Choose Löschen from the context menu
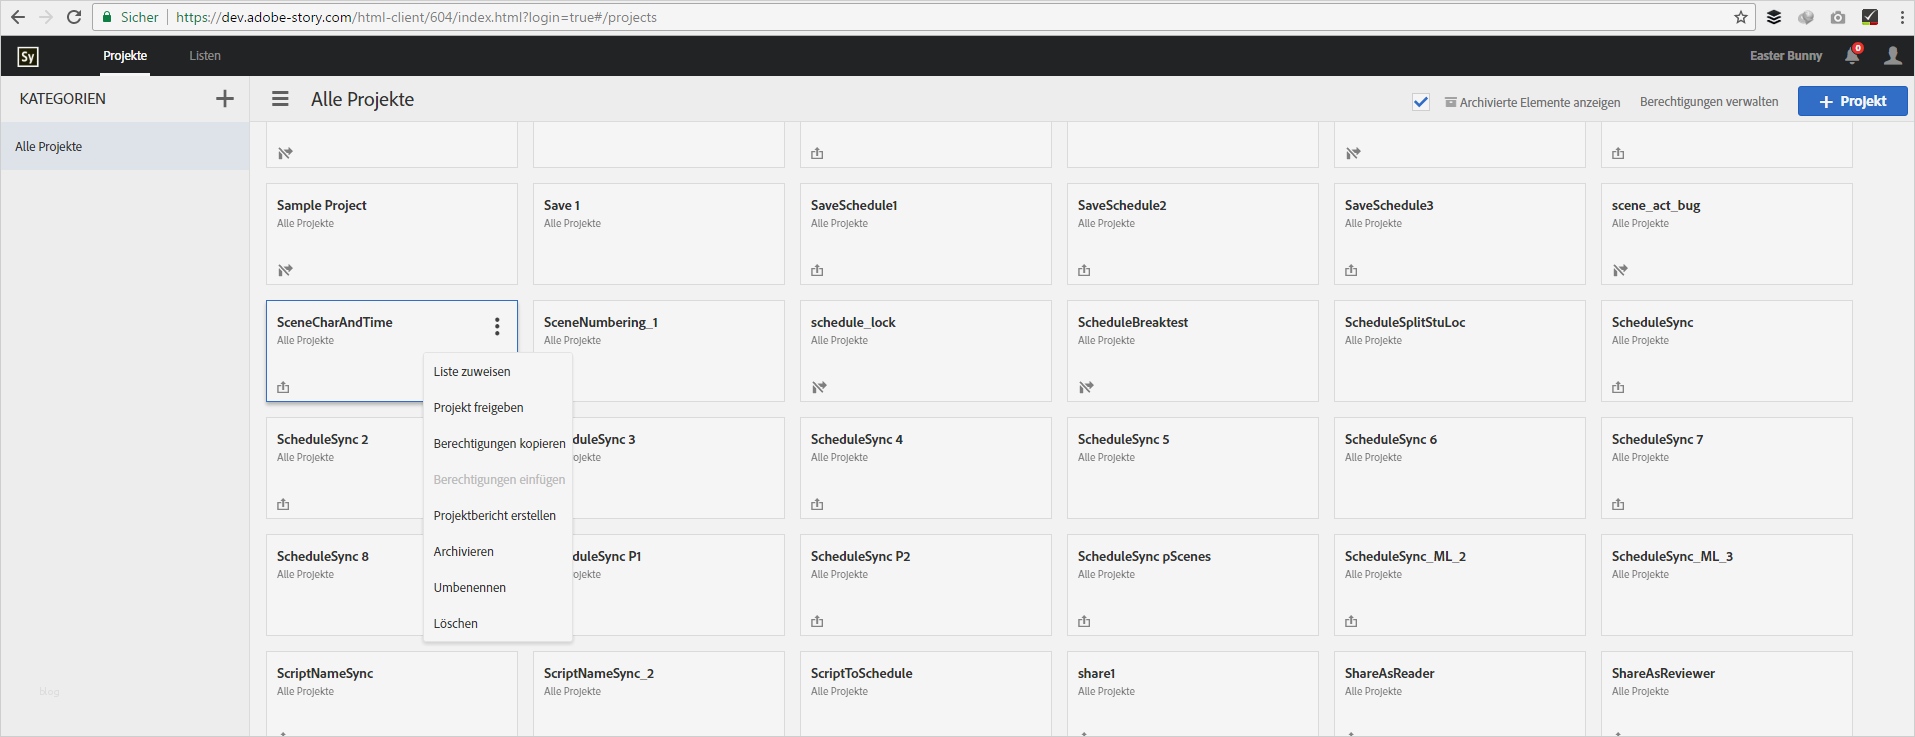Image resolution: width=1915 pixels, height=737 pixels. (498, 624)
